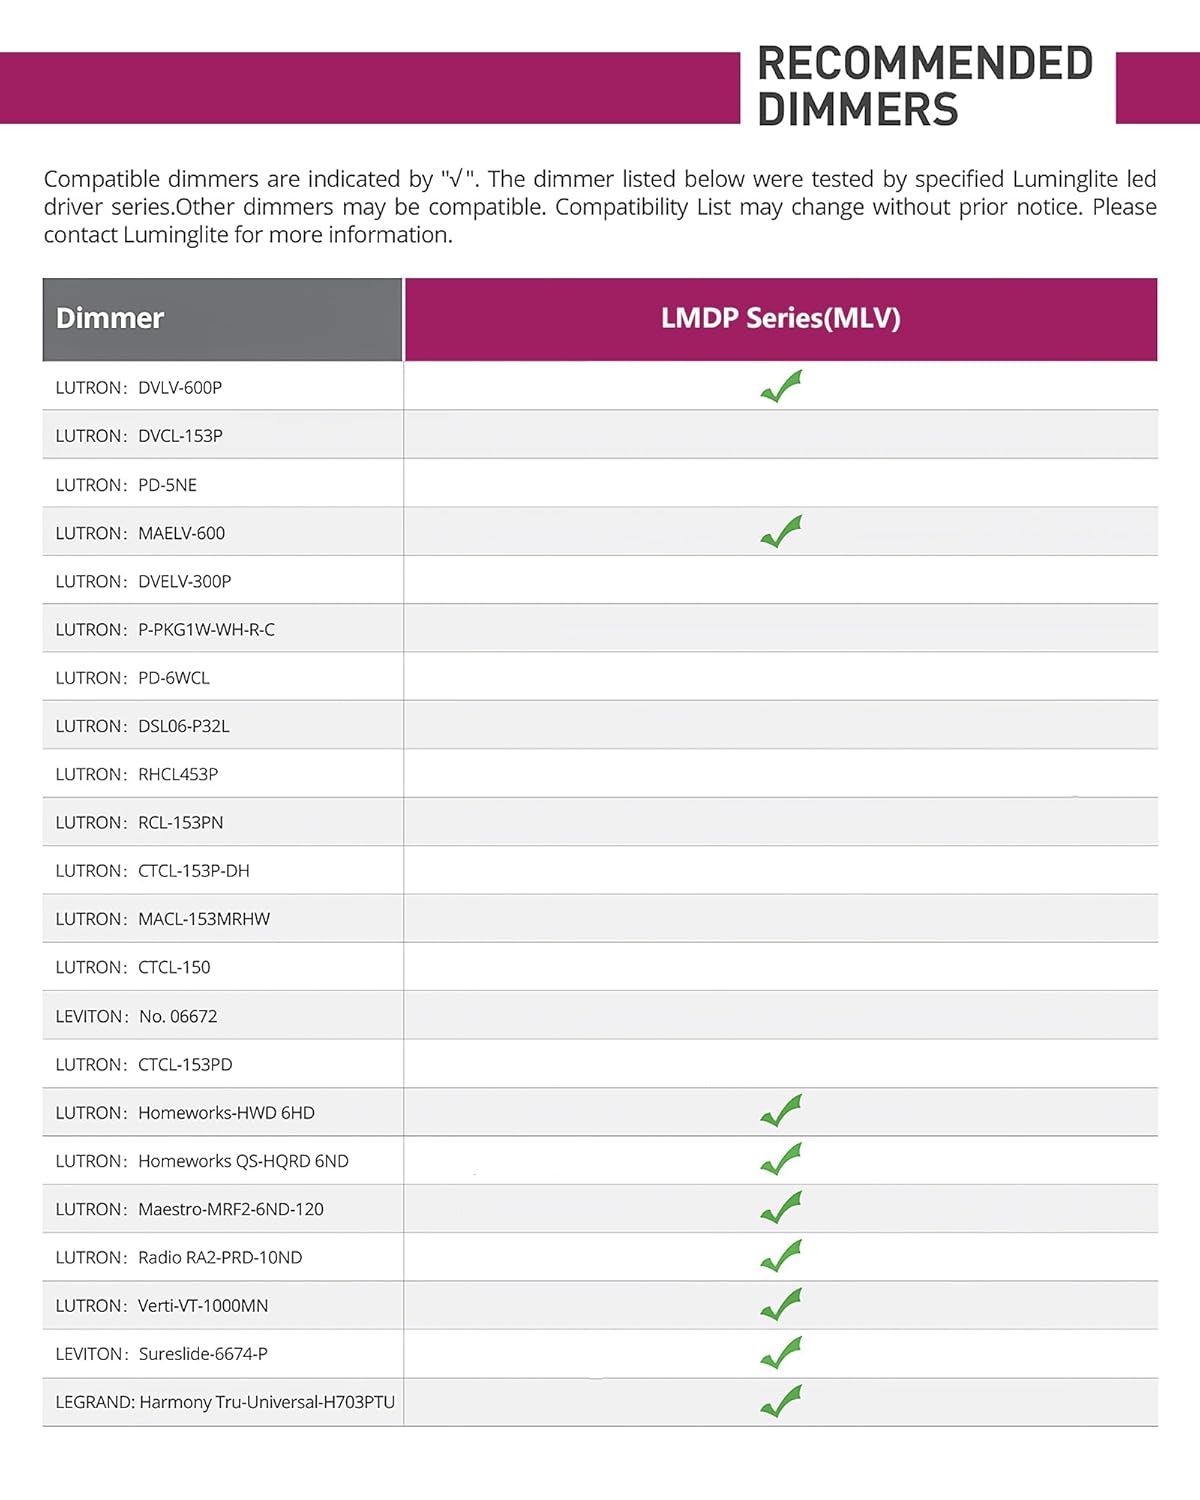The height and width of the screenshot is (1500, 1200).
Task: Click the checkmark beside Homeworks-HWD 6HD
Action: 781,1111
